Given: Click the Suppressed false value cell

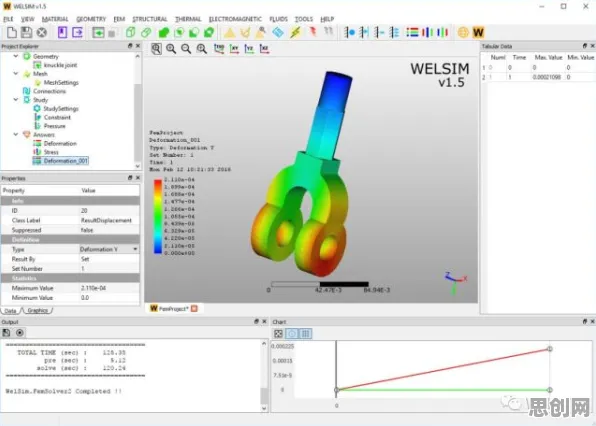Looking at the screenshot, I should point(109,230).
